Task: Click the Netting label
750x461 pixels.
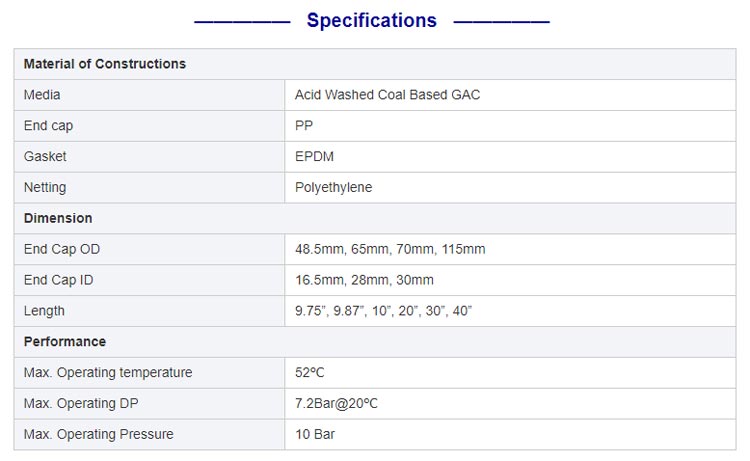Action: coord(45,187)
